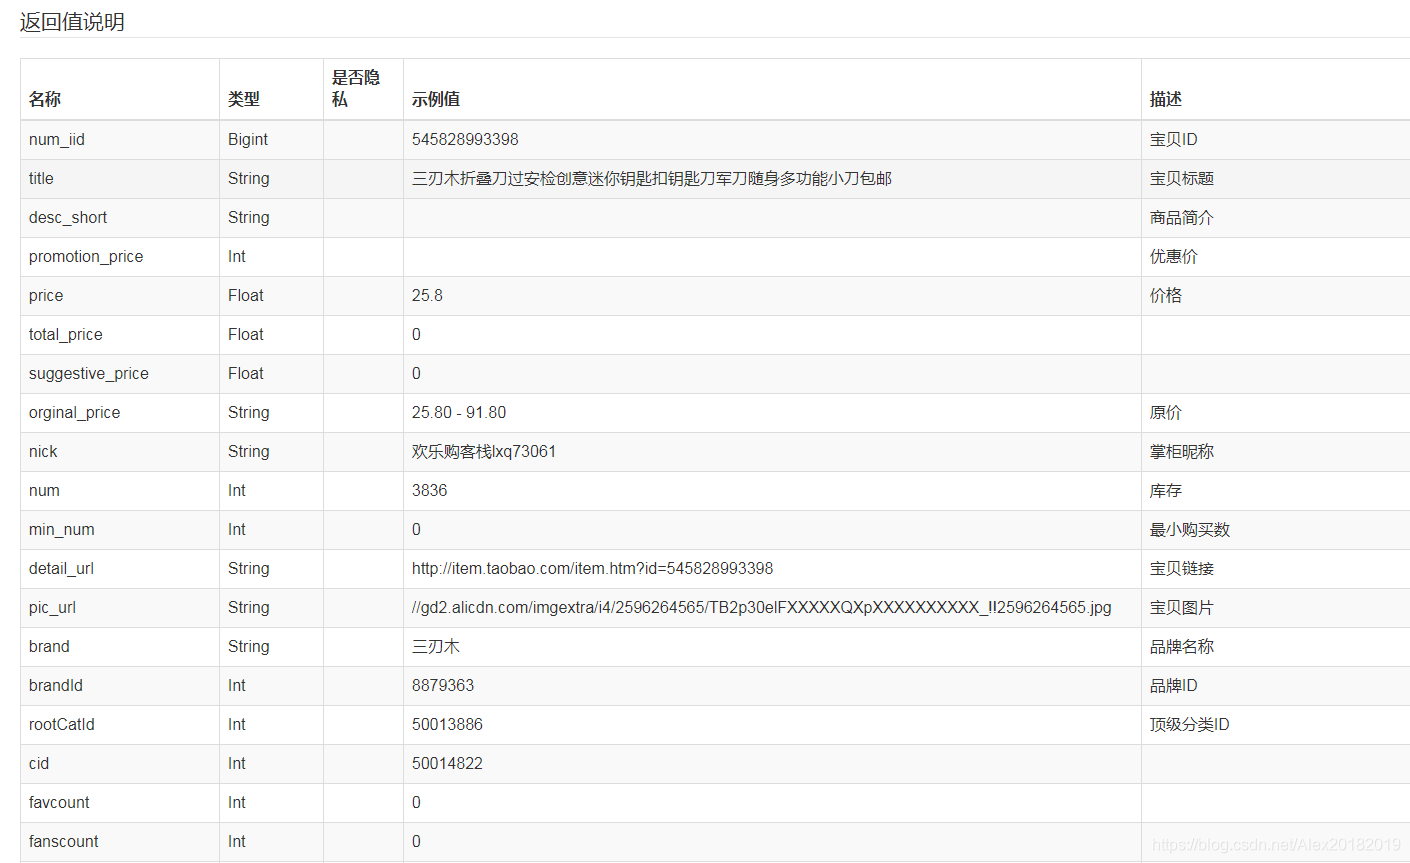
Task: Click the '宝贝图片' description cell
Action: pyautogui.click(x=1182, y=607)
